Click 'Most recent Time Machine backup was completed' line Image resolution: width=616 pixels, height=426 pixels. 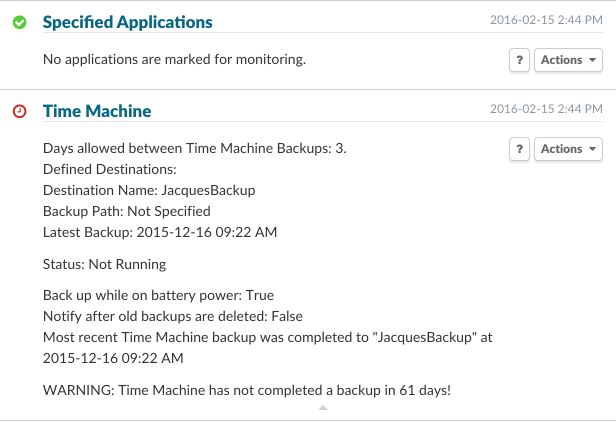[268, 347]
